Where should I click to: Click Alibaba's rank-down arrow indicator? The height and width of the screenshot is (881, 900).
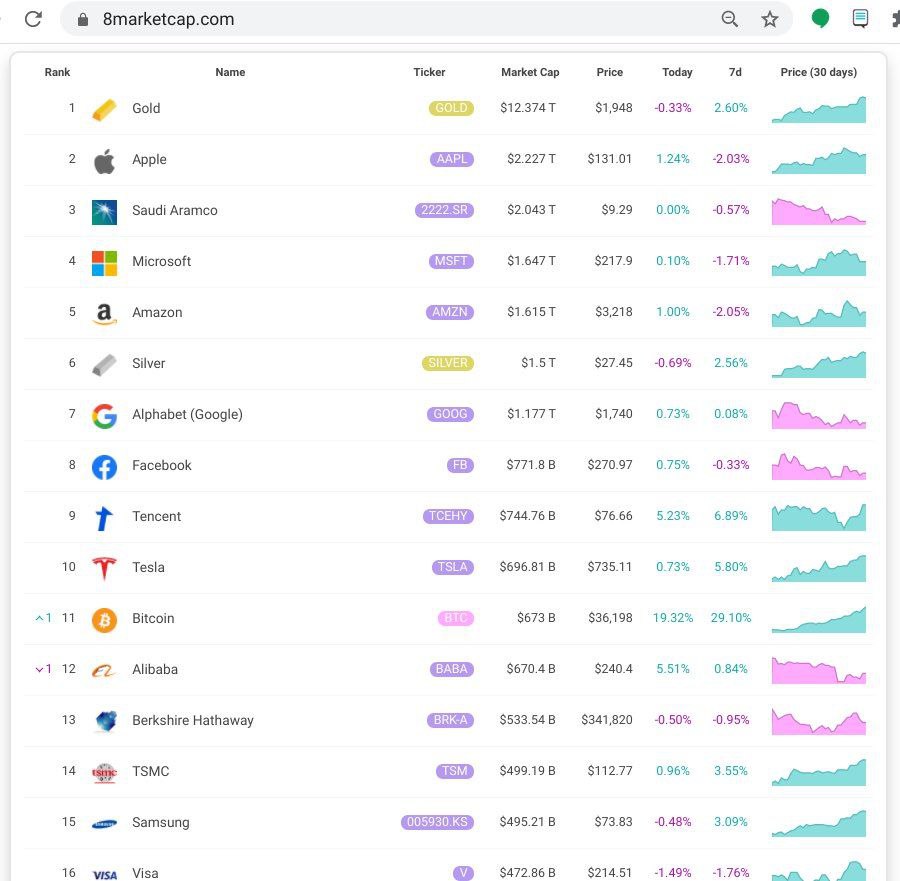44,669
